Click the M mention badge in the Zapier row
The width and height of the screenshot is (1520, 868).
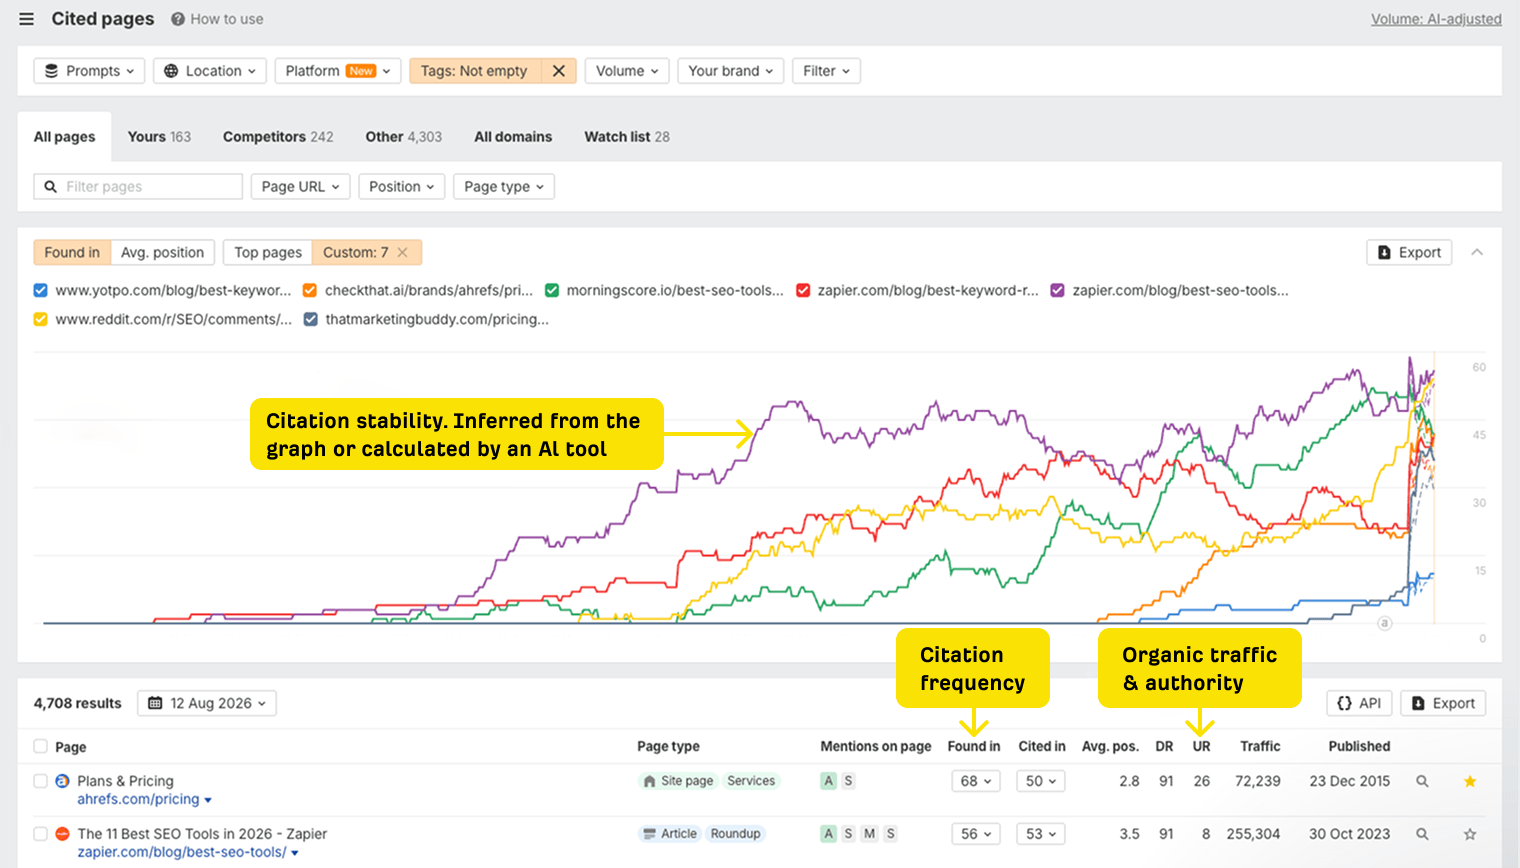tap(869, 834)
